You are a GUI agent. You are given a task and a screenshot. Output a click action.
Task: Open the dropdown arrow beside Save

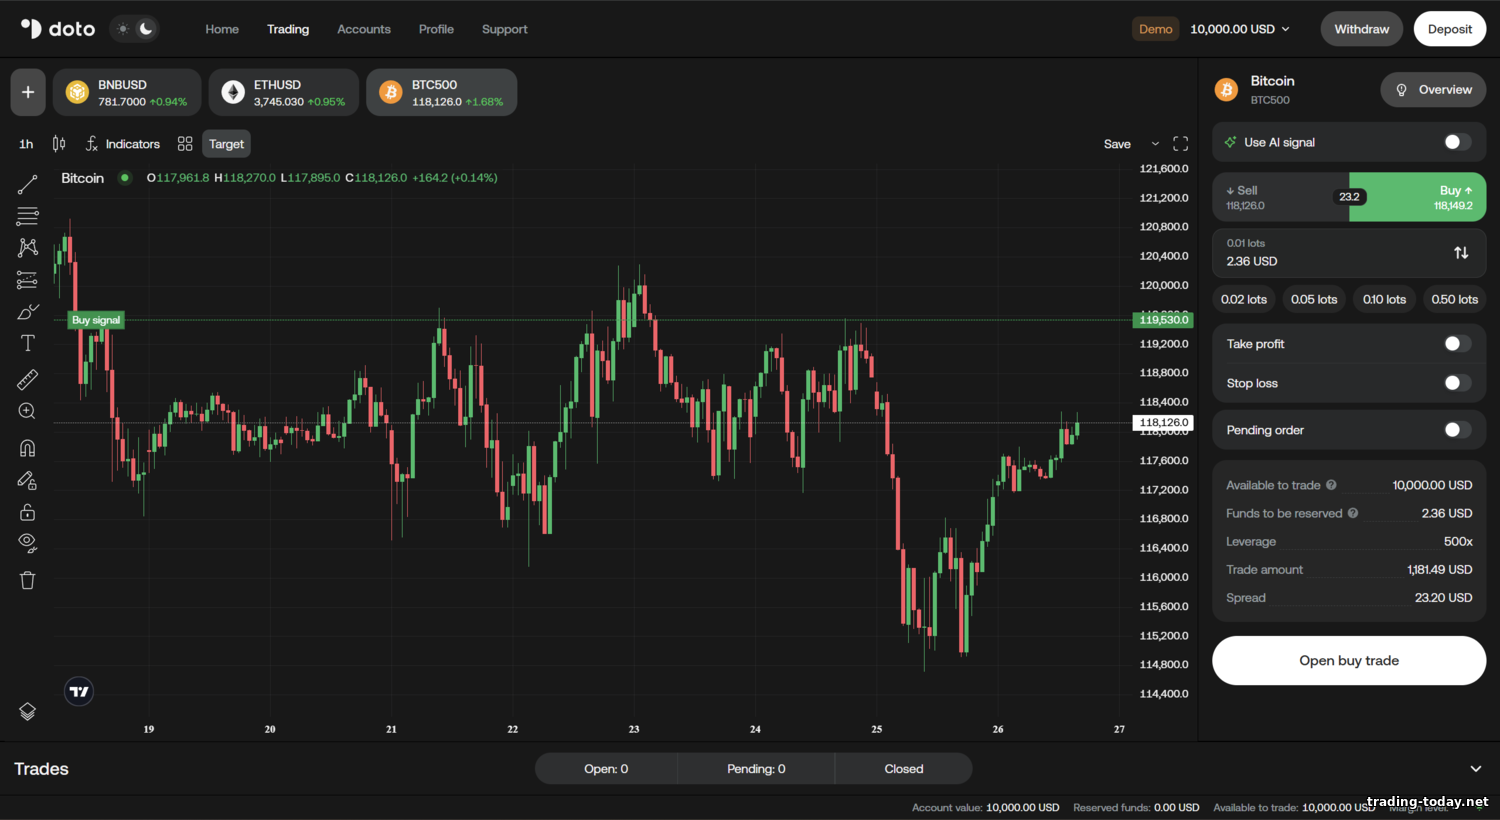coord(1155,144)
